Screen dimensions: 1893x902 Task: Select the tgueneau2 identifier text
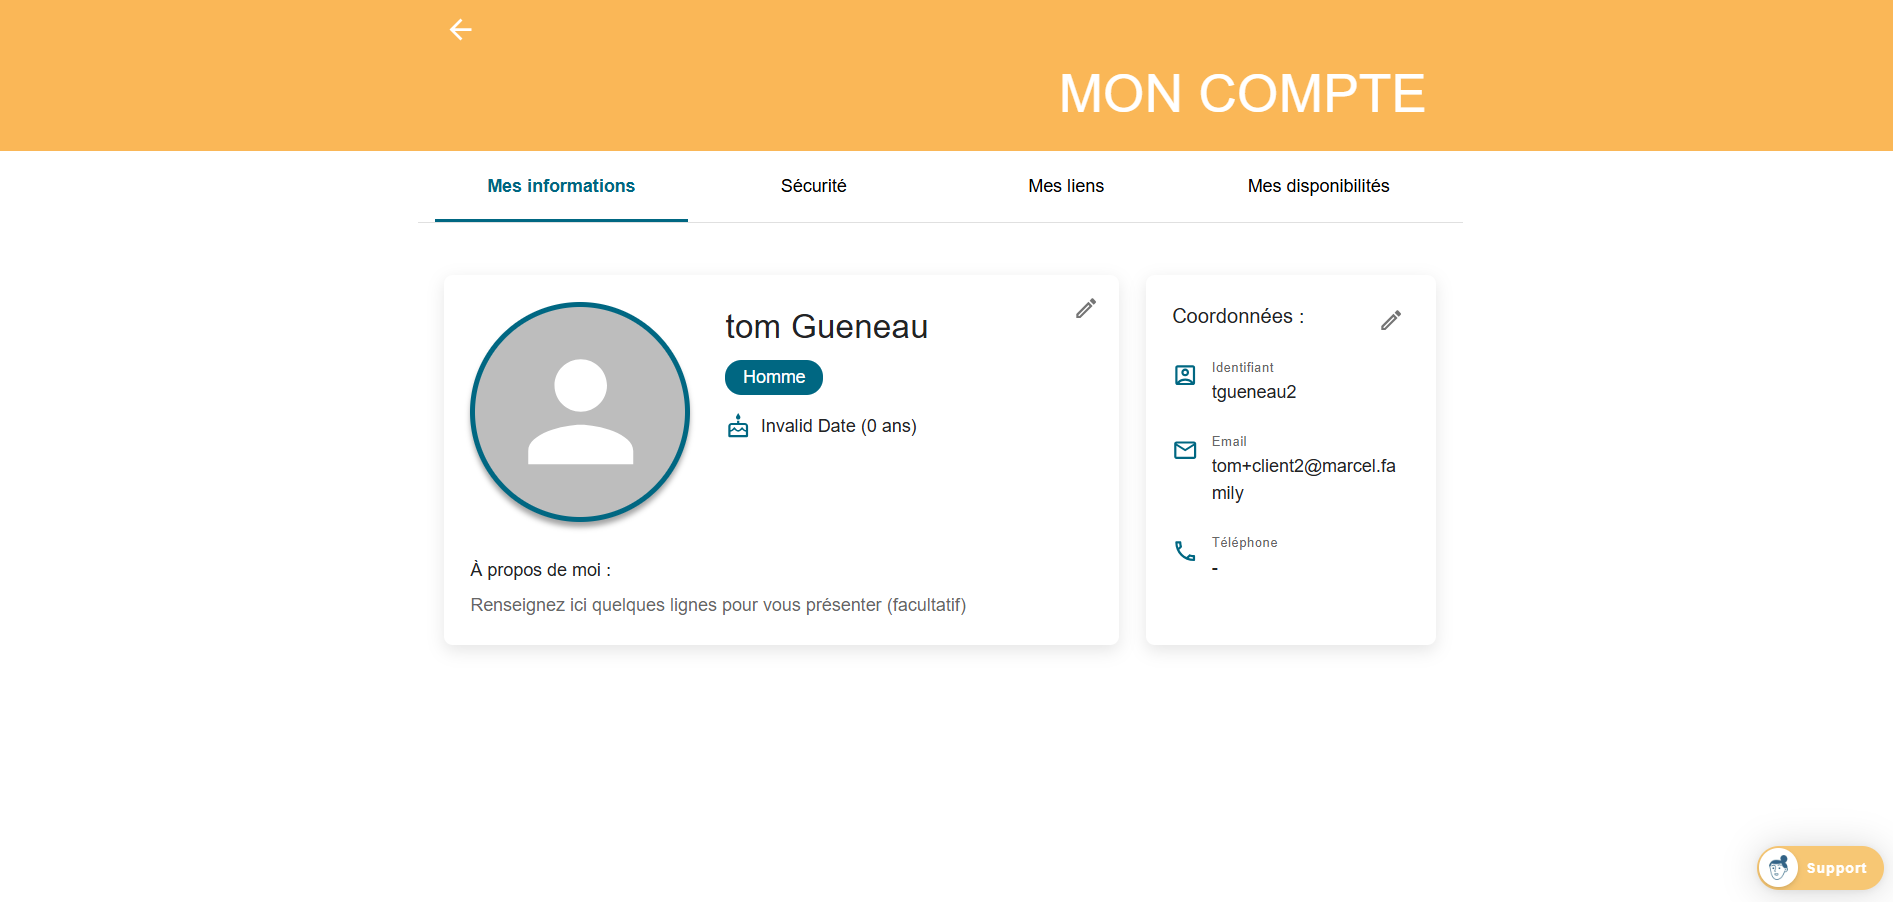point(1254,391)
